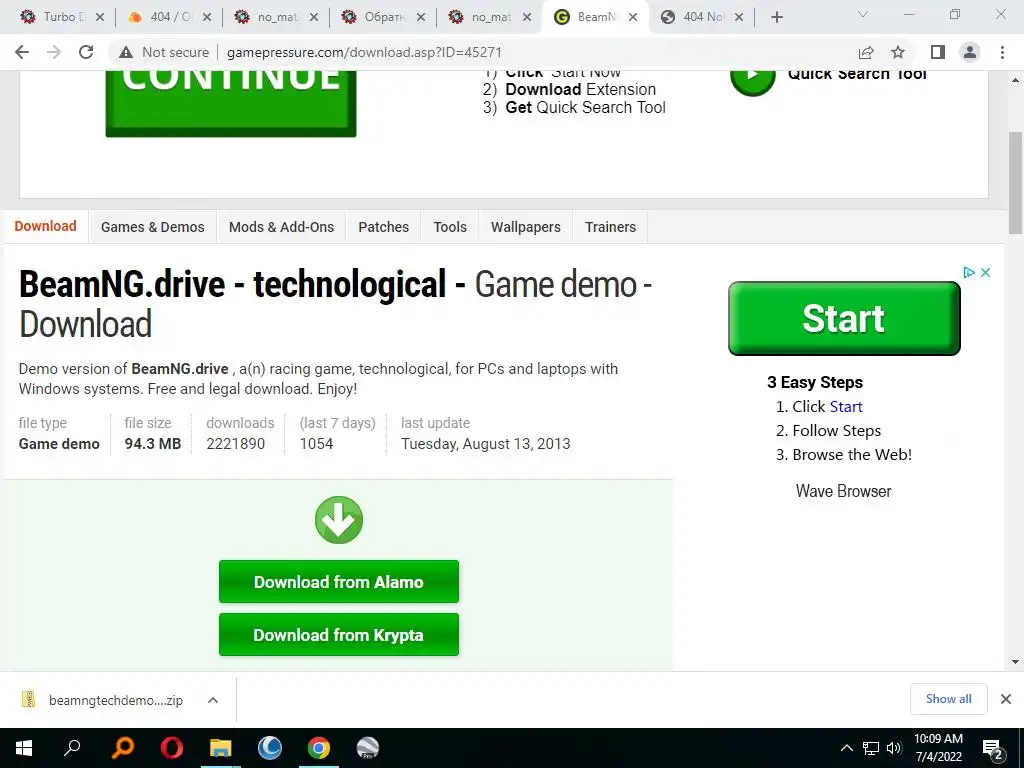The image size is (1024, 768).
Task: Open the tab search chevron
Action: pyautogui.click(x=863, y=14)
